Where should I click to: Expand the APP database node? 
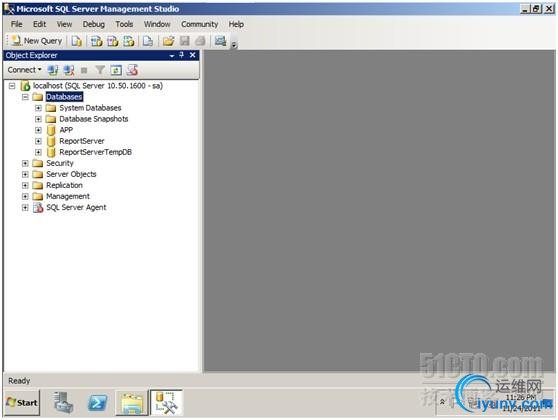(x=38, y=130)
